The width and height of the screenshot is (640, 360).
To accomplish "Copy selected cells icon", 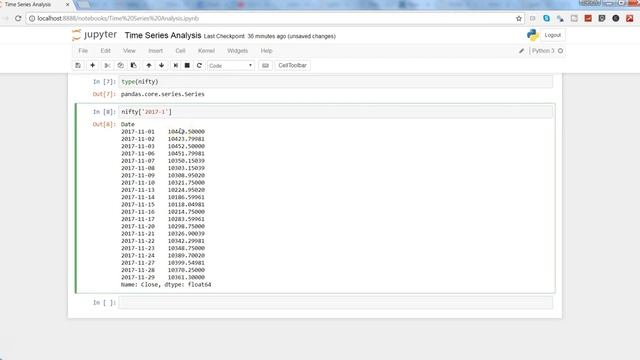I will tap(120, 65).
